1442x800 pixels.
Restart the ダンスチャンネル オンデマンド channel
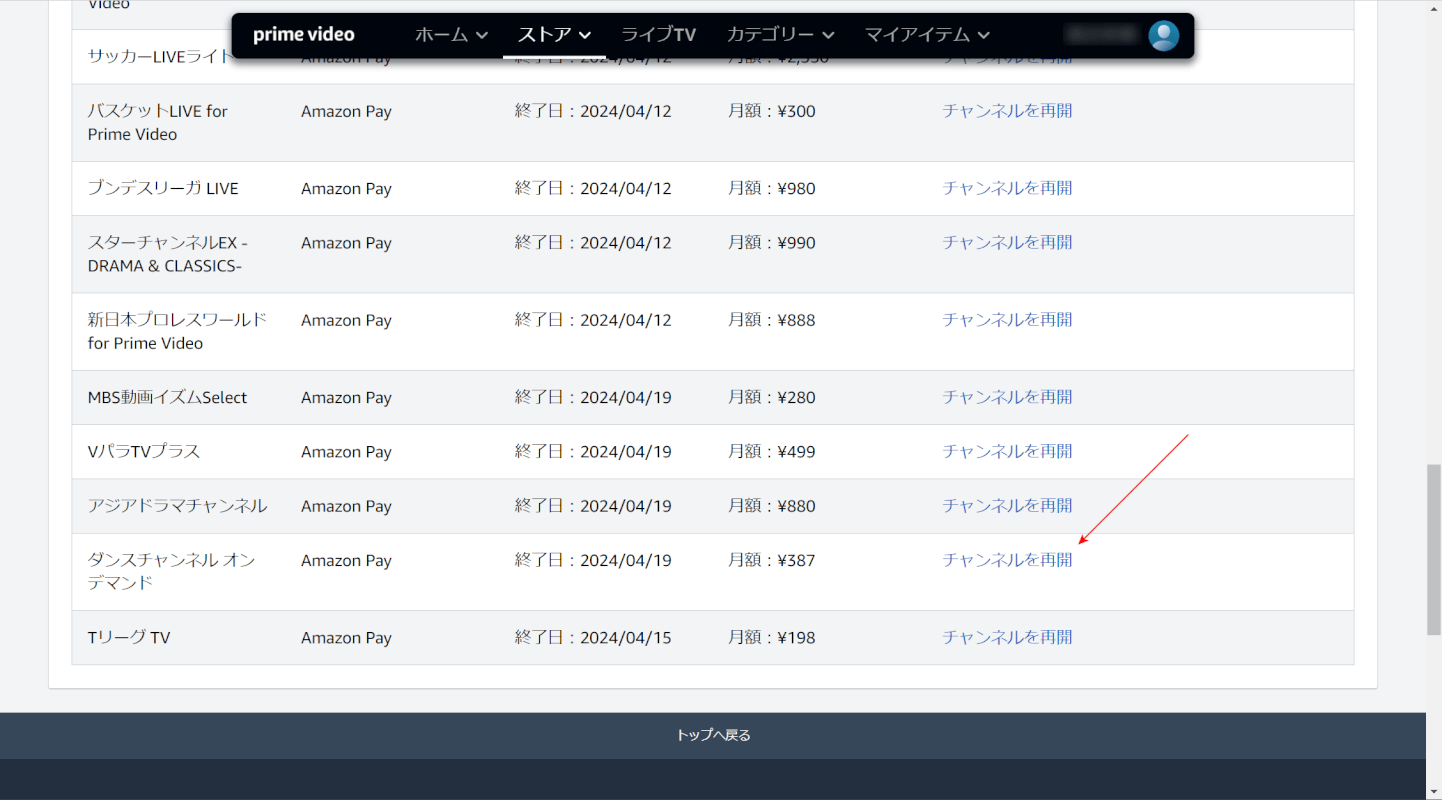pyautogui.click(x=1007, y=560)
